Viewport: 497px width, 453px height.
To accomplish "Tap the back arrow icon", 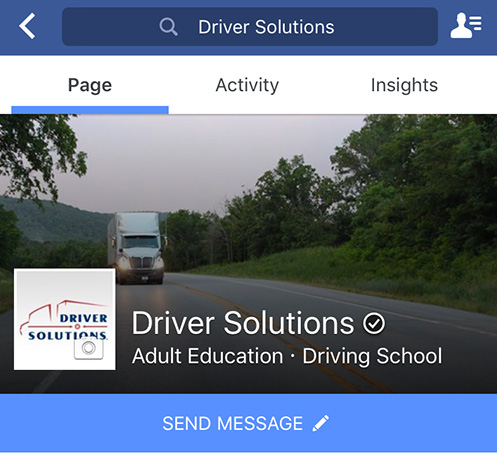I will pos(27,26).
